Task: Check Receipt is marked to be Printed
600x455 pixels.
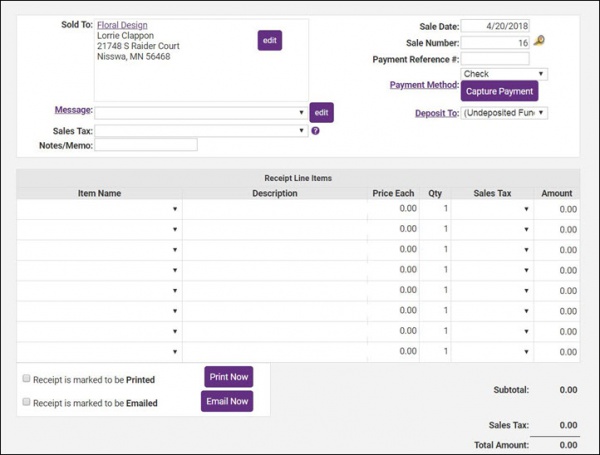Action: [x=25, y=379]
